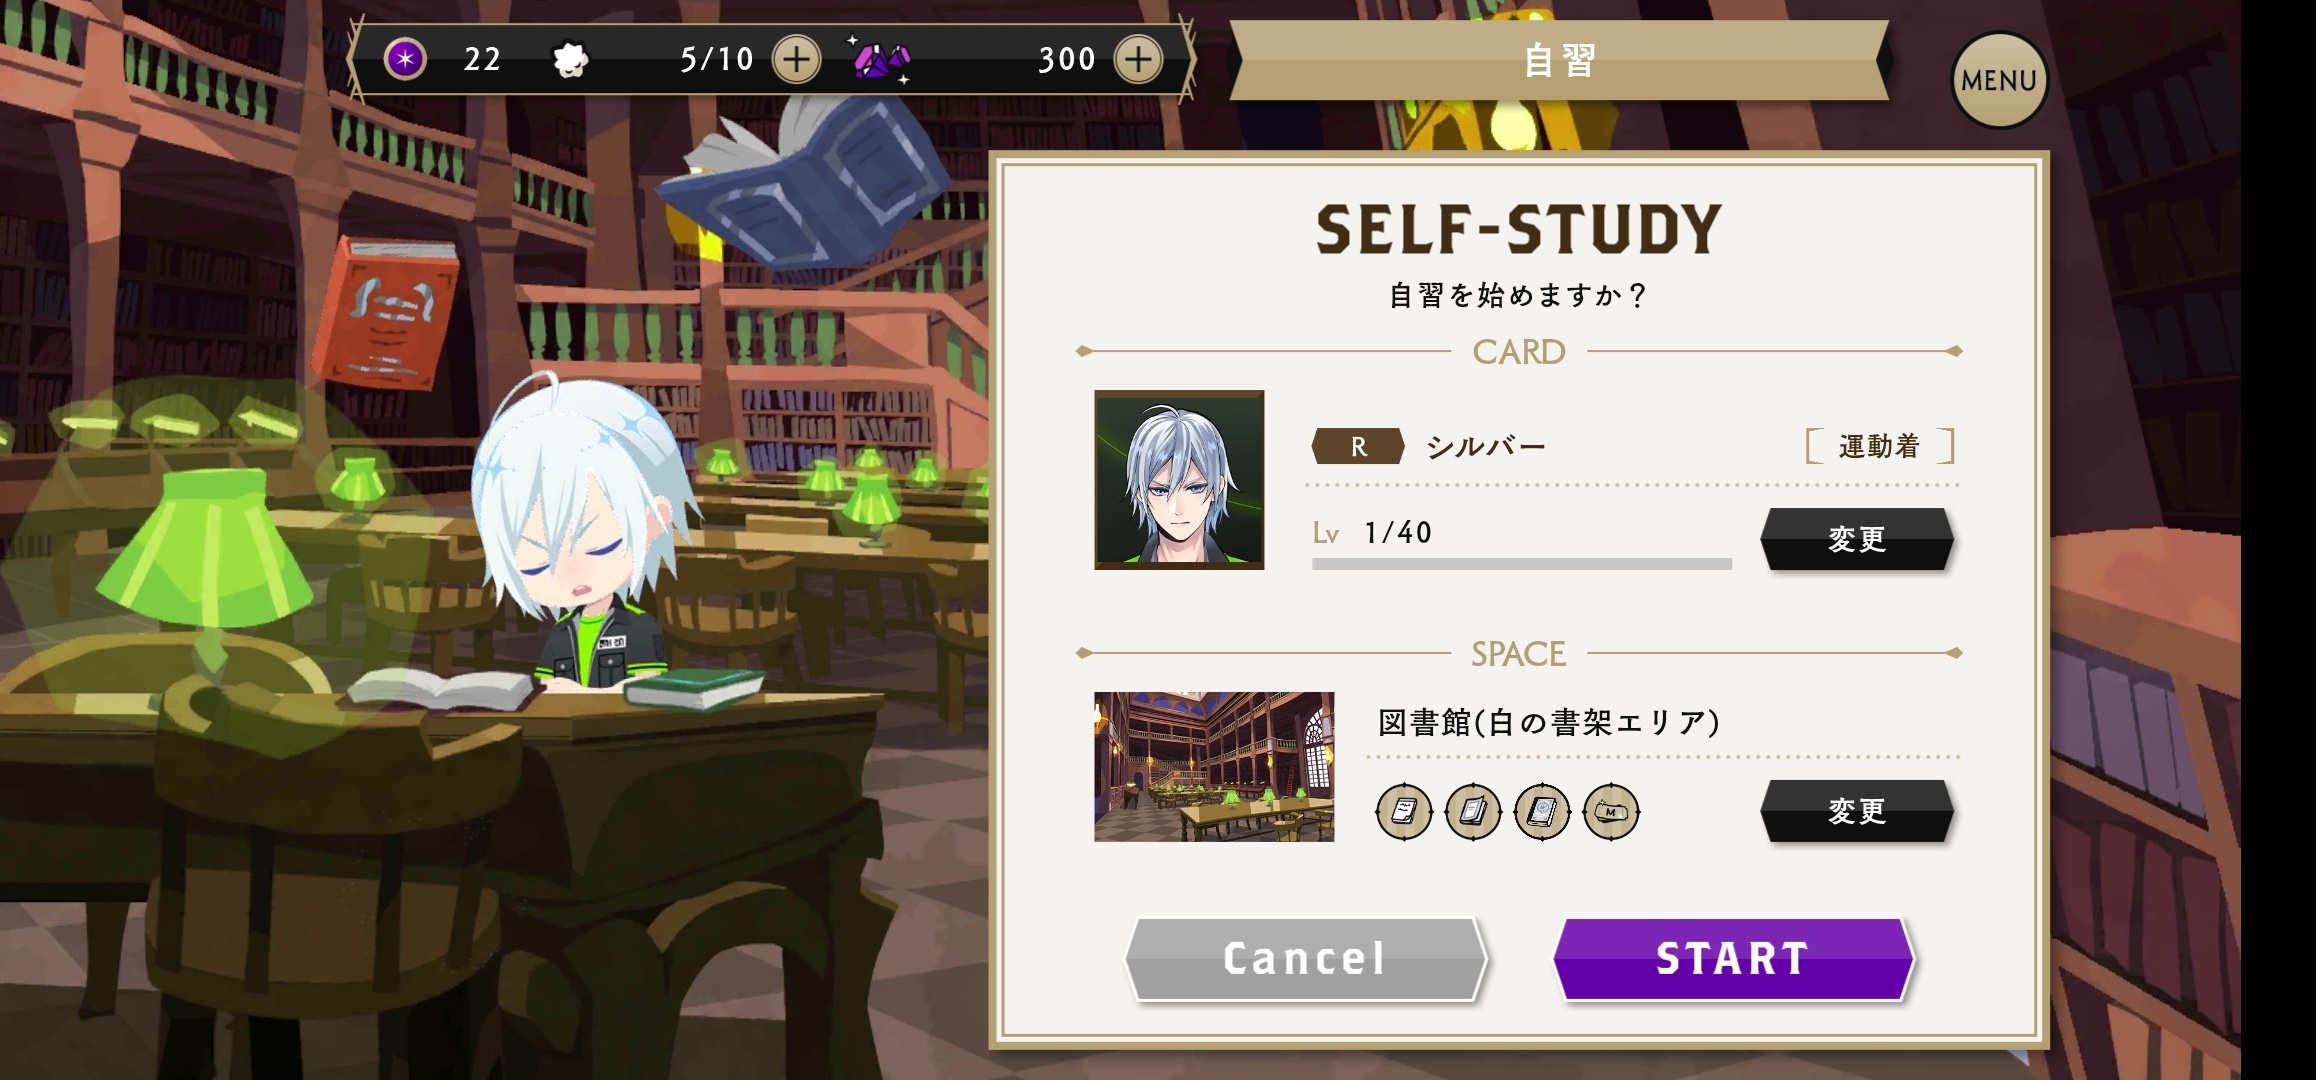Add stamina with the 5/10 plus button
2316x1080 pixels.
click(796, 60)
